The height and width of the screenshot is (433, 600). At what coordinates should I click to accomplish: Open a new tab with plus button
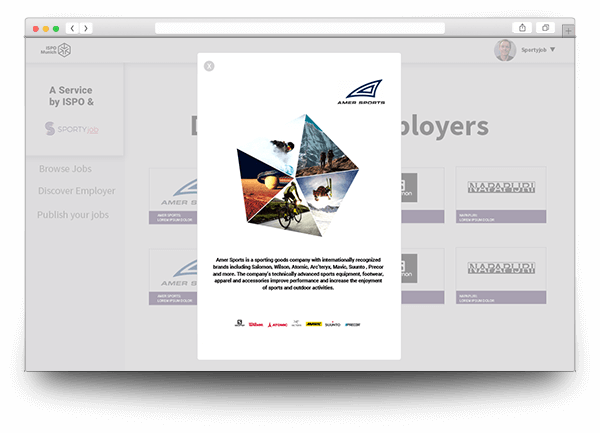coord(568,31)
